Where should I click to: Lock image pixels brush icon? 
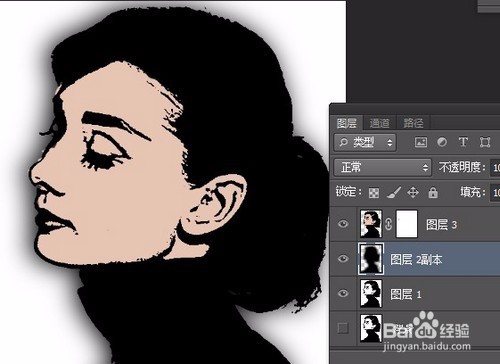coord(394,192)
